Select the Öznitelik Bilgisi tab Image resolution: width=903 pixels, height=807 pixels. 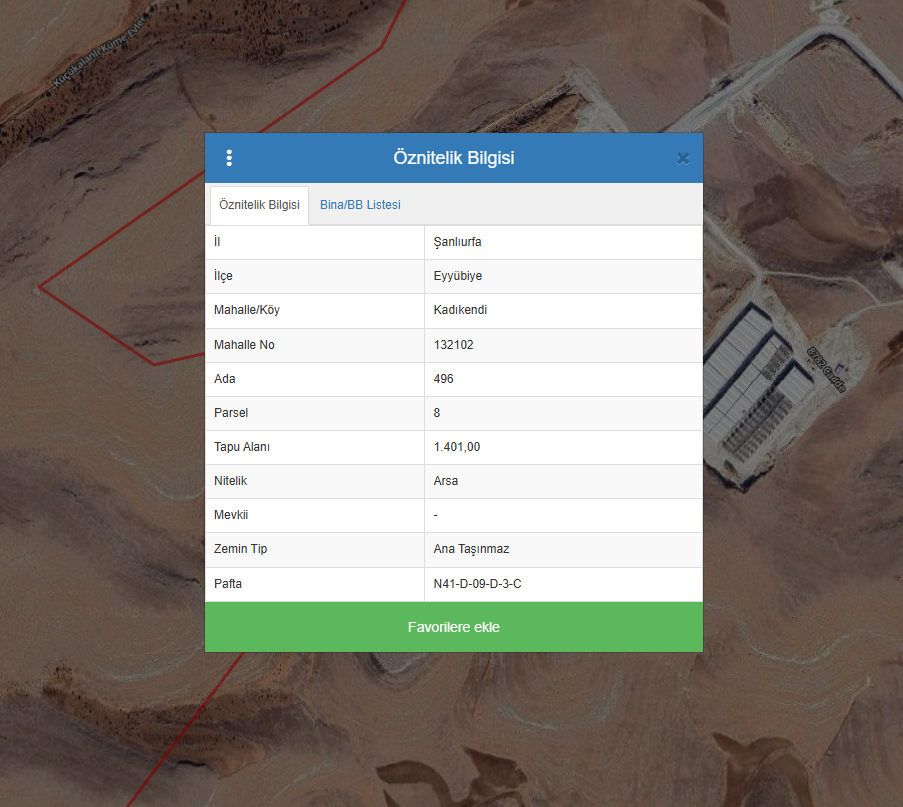point(259,205)
